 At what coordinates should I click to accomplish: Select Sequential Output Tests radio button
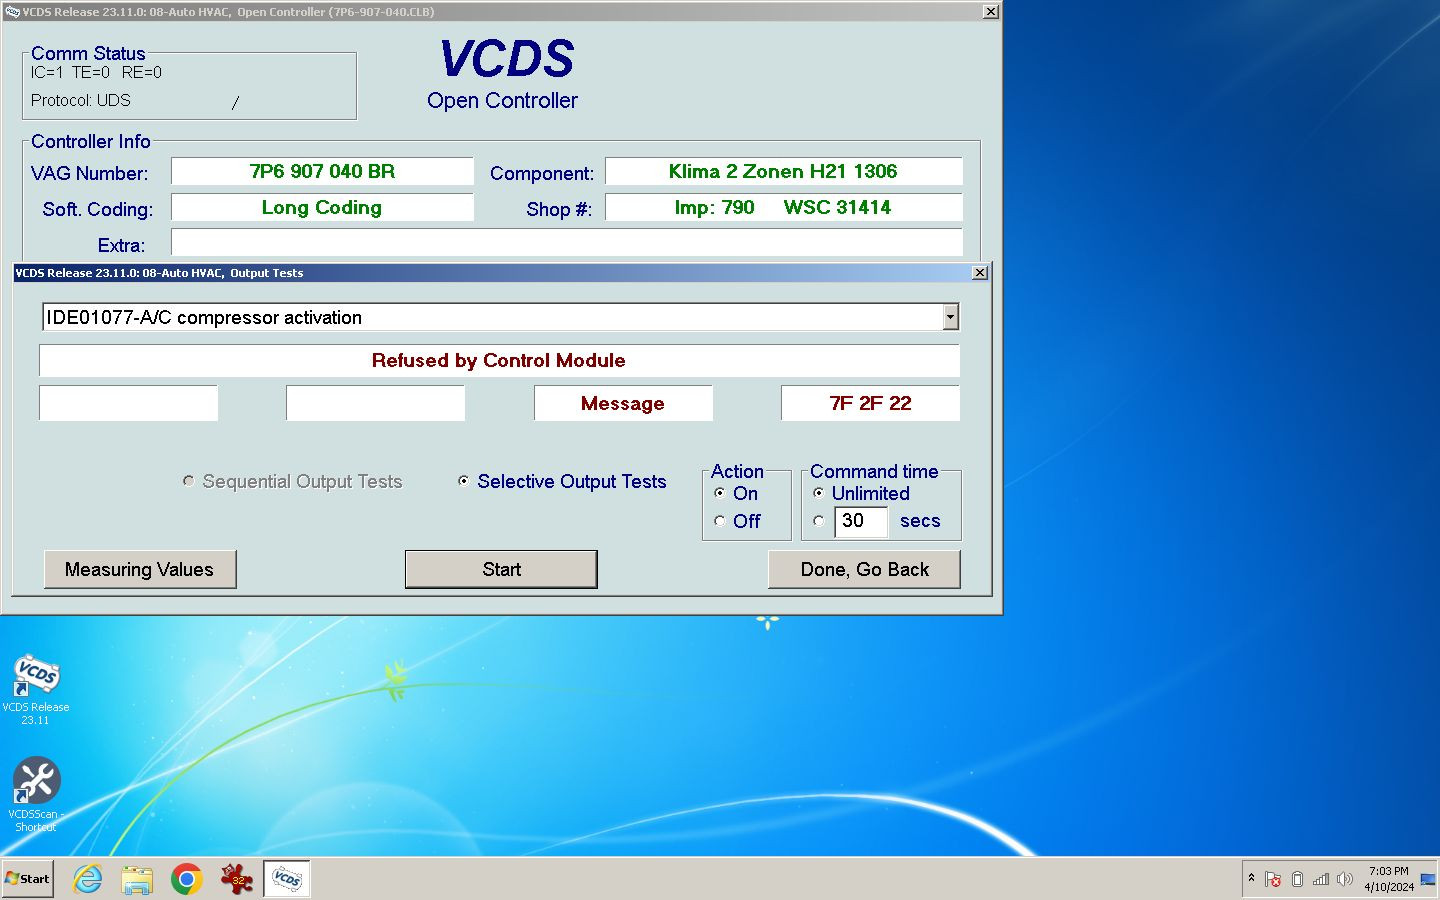tap(188, 481)
